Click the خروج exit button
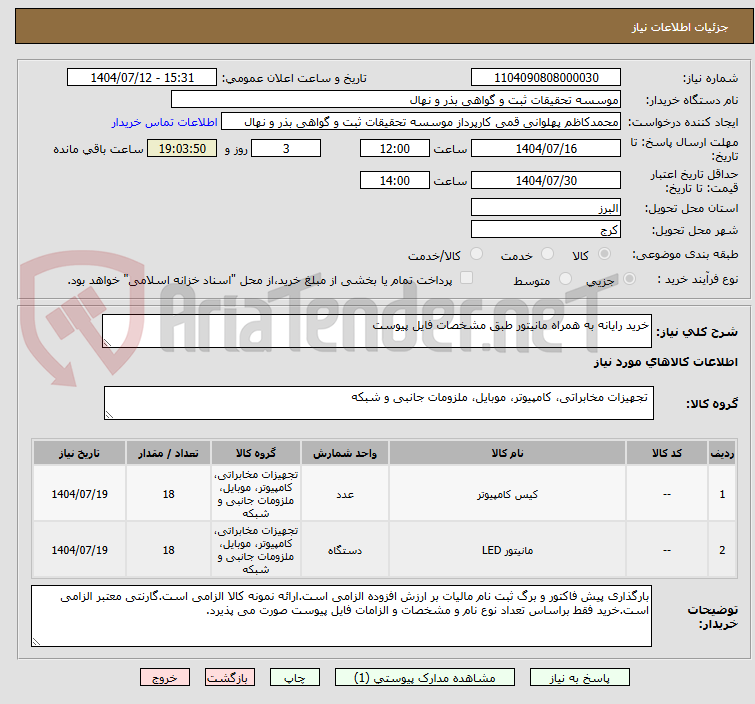 click(165, 678)
